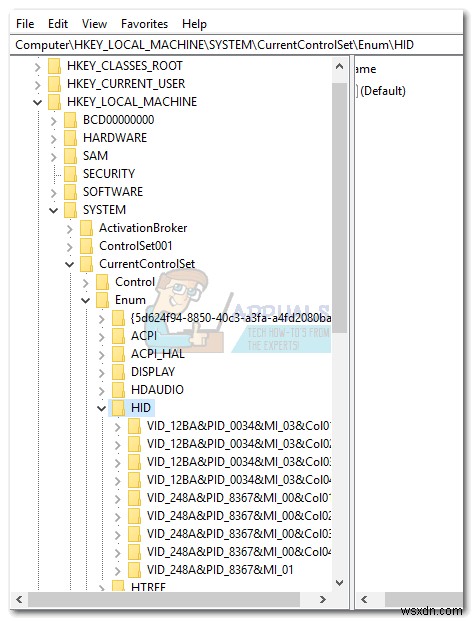Click the HDAUDIO folder icon
474x621 pixels.
click(118, 390)
